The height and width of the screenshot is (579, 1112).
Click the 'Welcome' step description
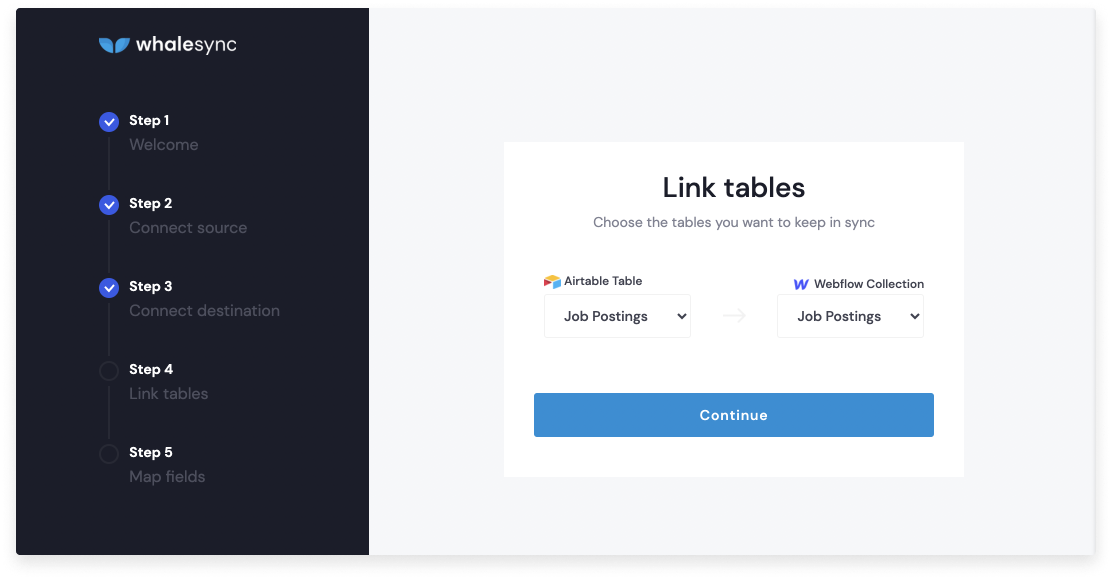[164, 145]
